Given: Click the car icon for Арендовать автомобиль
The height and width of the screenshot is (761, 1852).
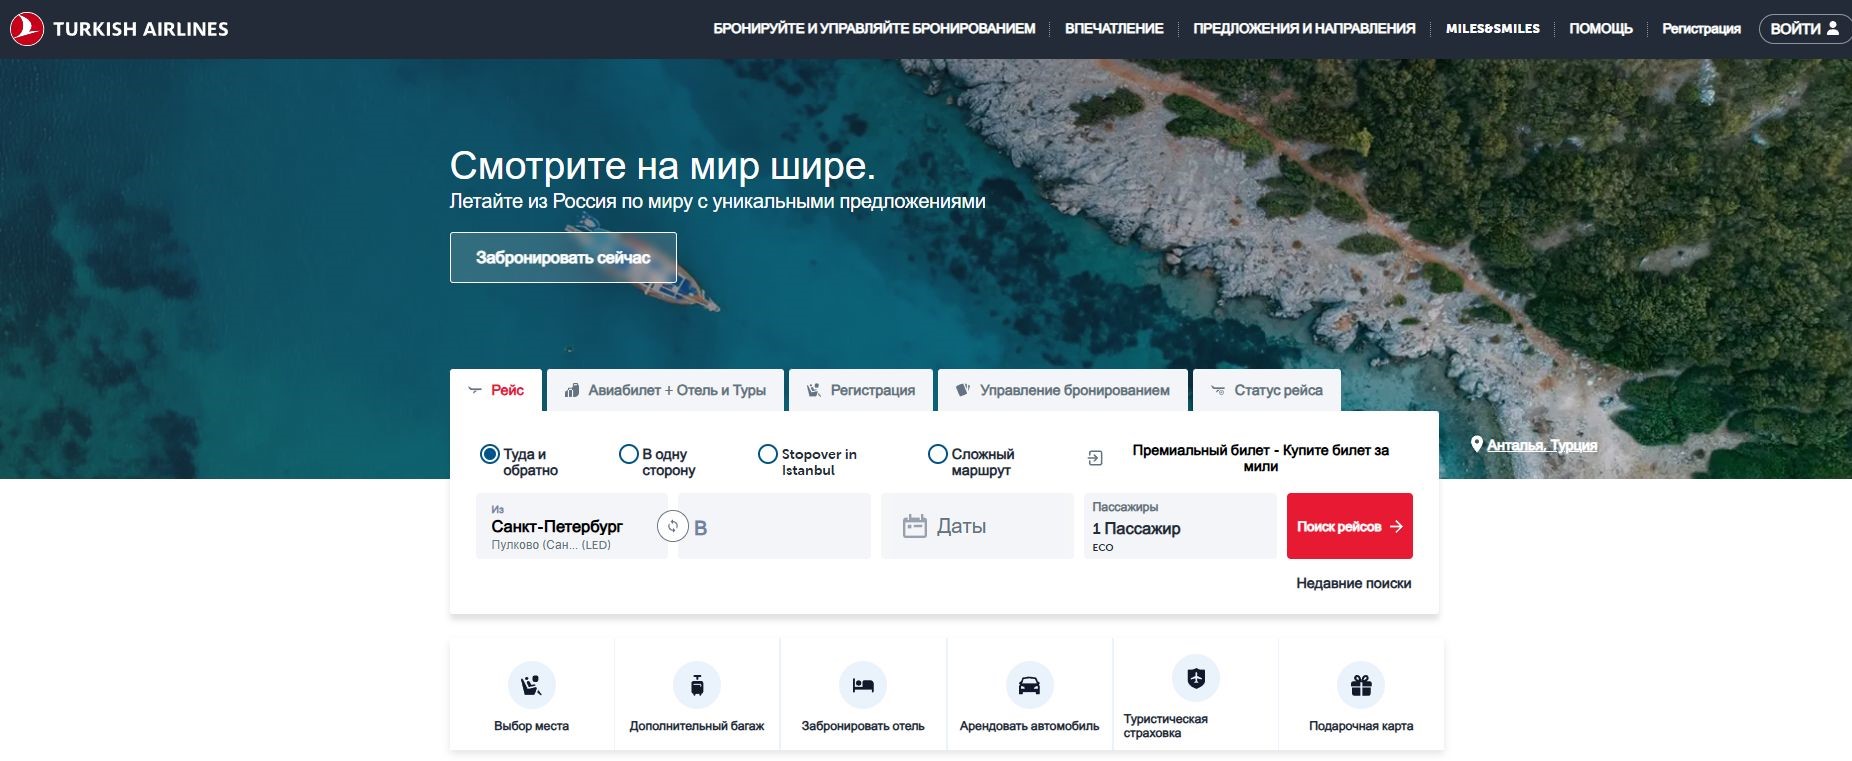Looking at the screenshot, I should [1029, 685].
